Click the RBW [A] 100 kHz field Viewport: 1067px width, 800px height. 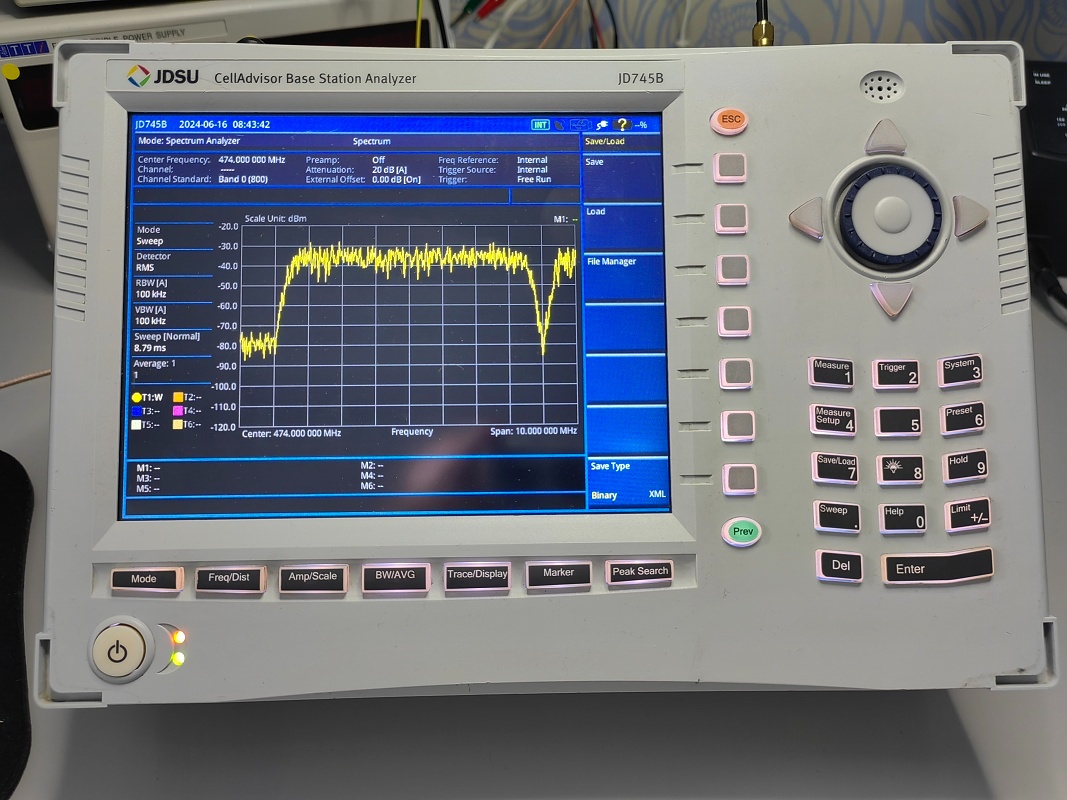click(x=173, y=288)
